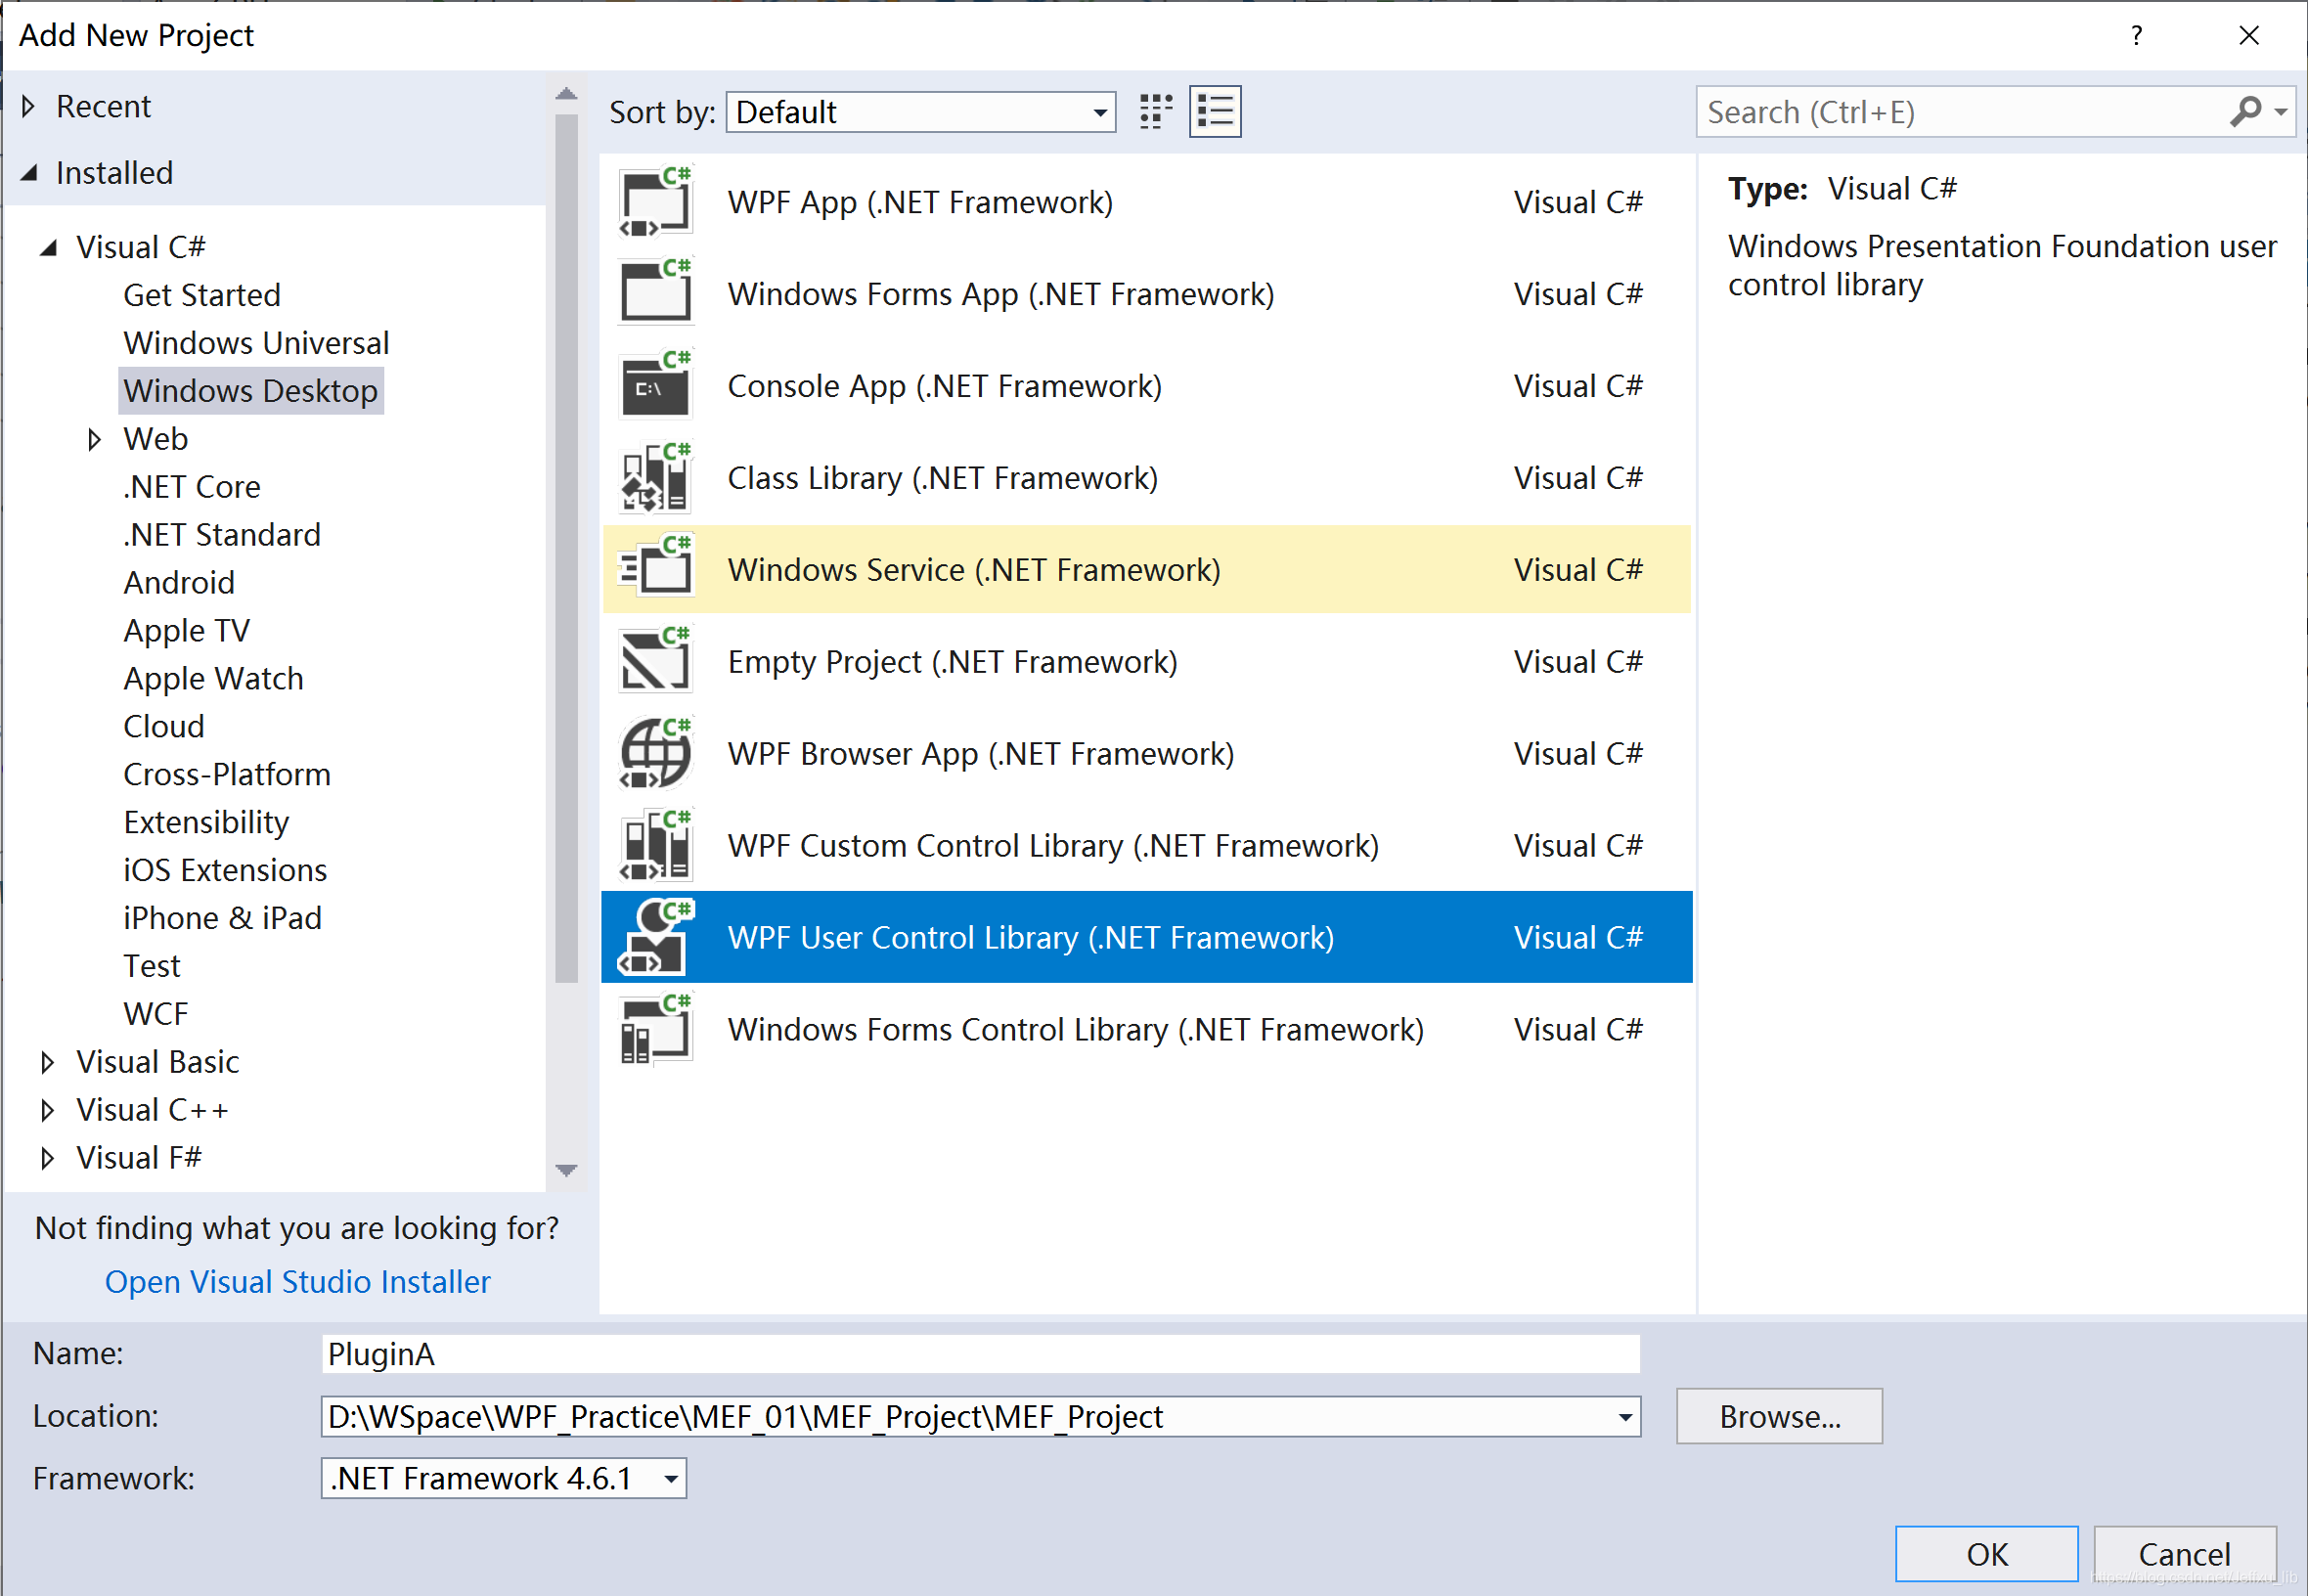This screenshot has height=1596, width=2308.
Task: Expand the Visual Basic tree node
Action: [x=47, y=1062]
